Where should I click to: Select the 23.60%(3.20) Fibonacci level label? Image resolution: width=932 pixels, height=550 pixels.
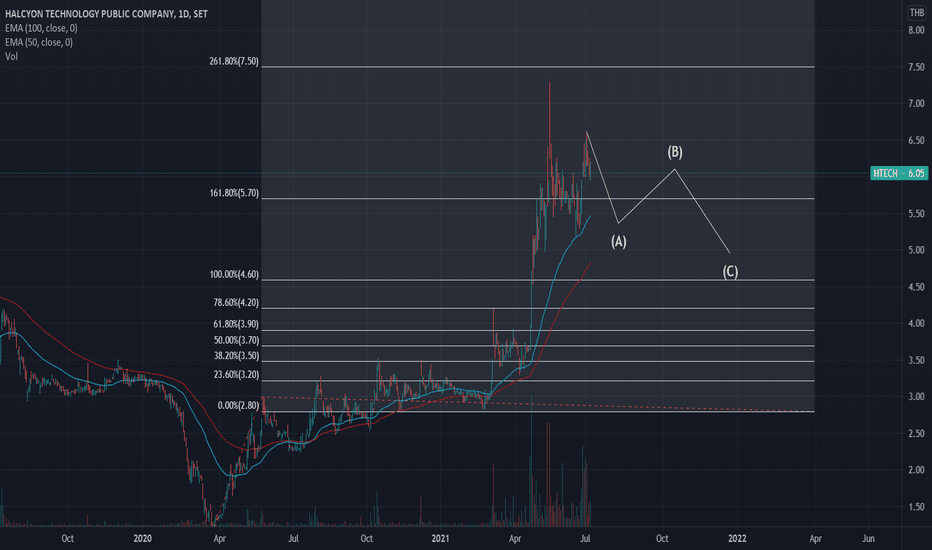(x=236, y=375)
